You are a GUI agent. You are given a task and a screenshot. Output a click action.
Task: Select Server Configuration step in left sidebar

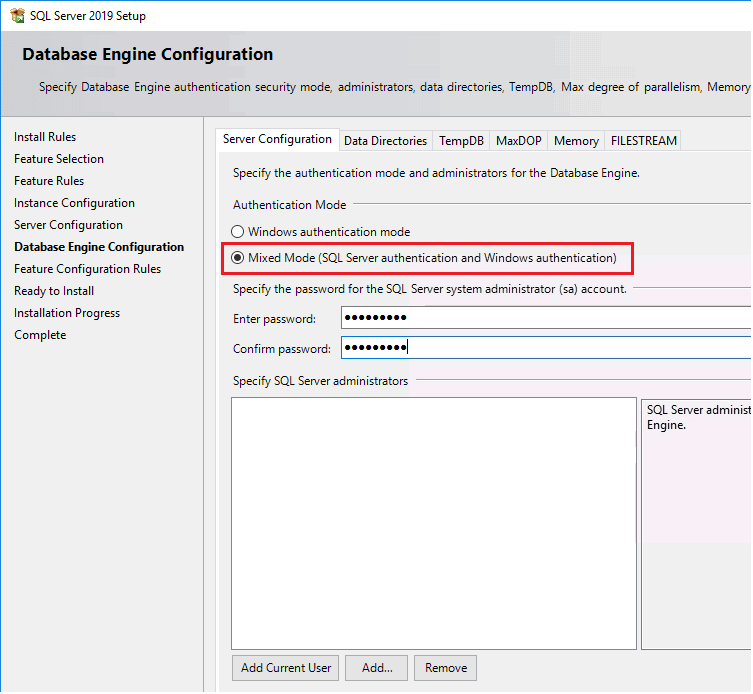69,225
